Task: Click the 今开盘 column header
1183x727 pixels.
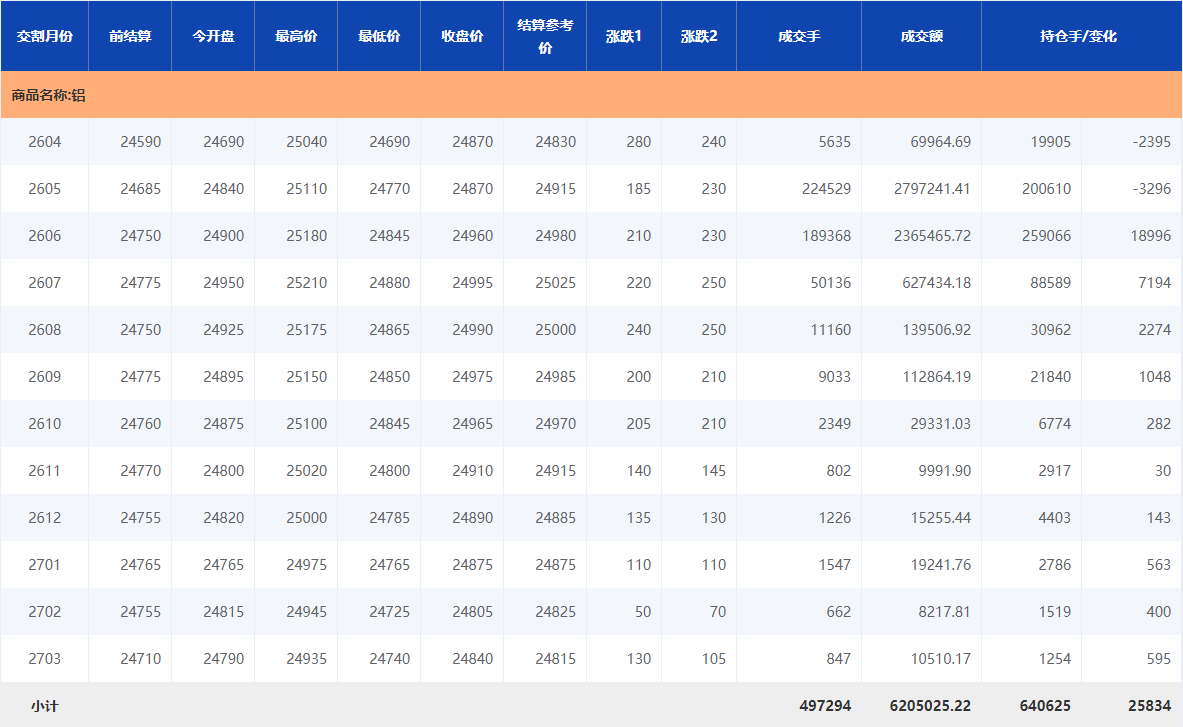Action: (213, 36)
